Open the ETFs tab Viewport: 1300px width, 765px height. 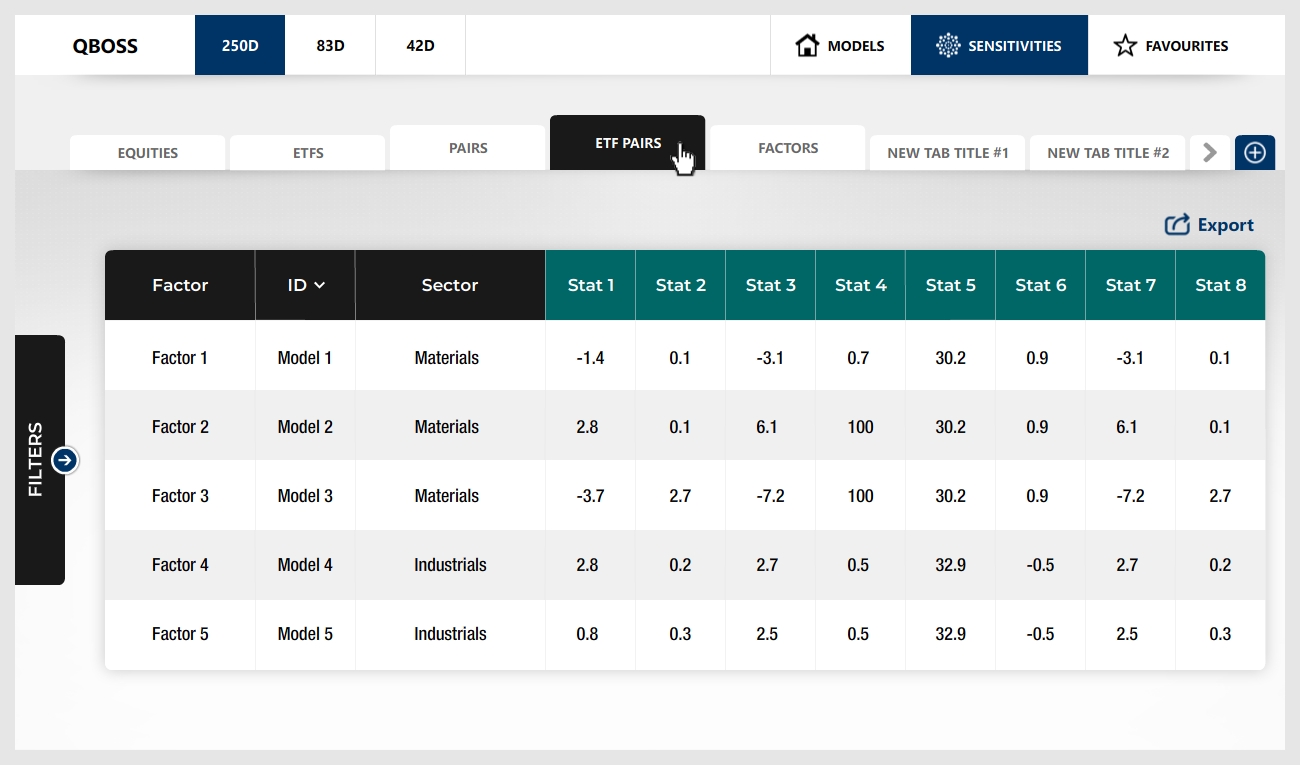coord(308,153)
